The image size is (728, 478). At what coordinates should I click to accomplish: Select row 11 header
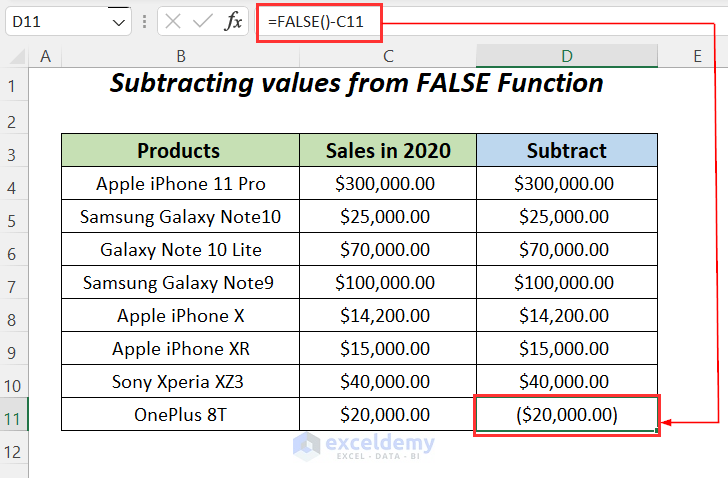click(14, 414)
